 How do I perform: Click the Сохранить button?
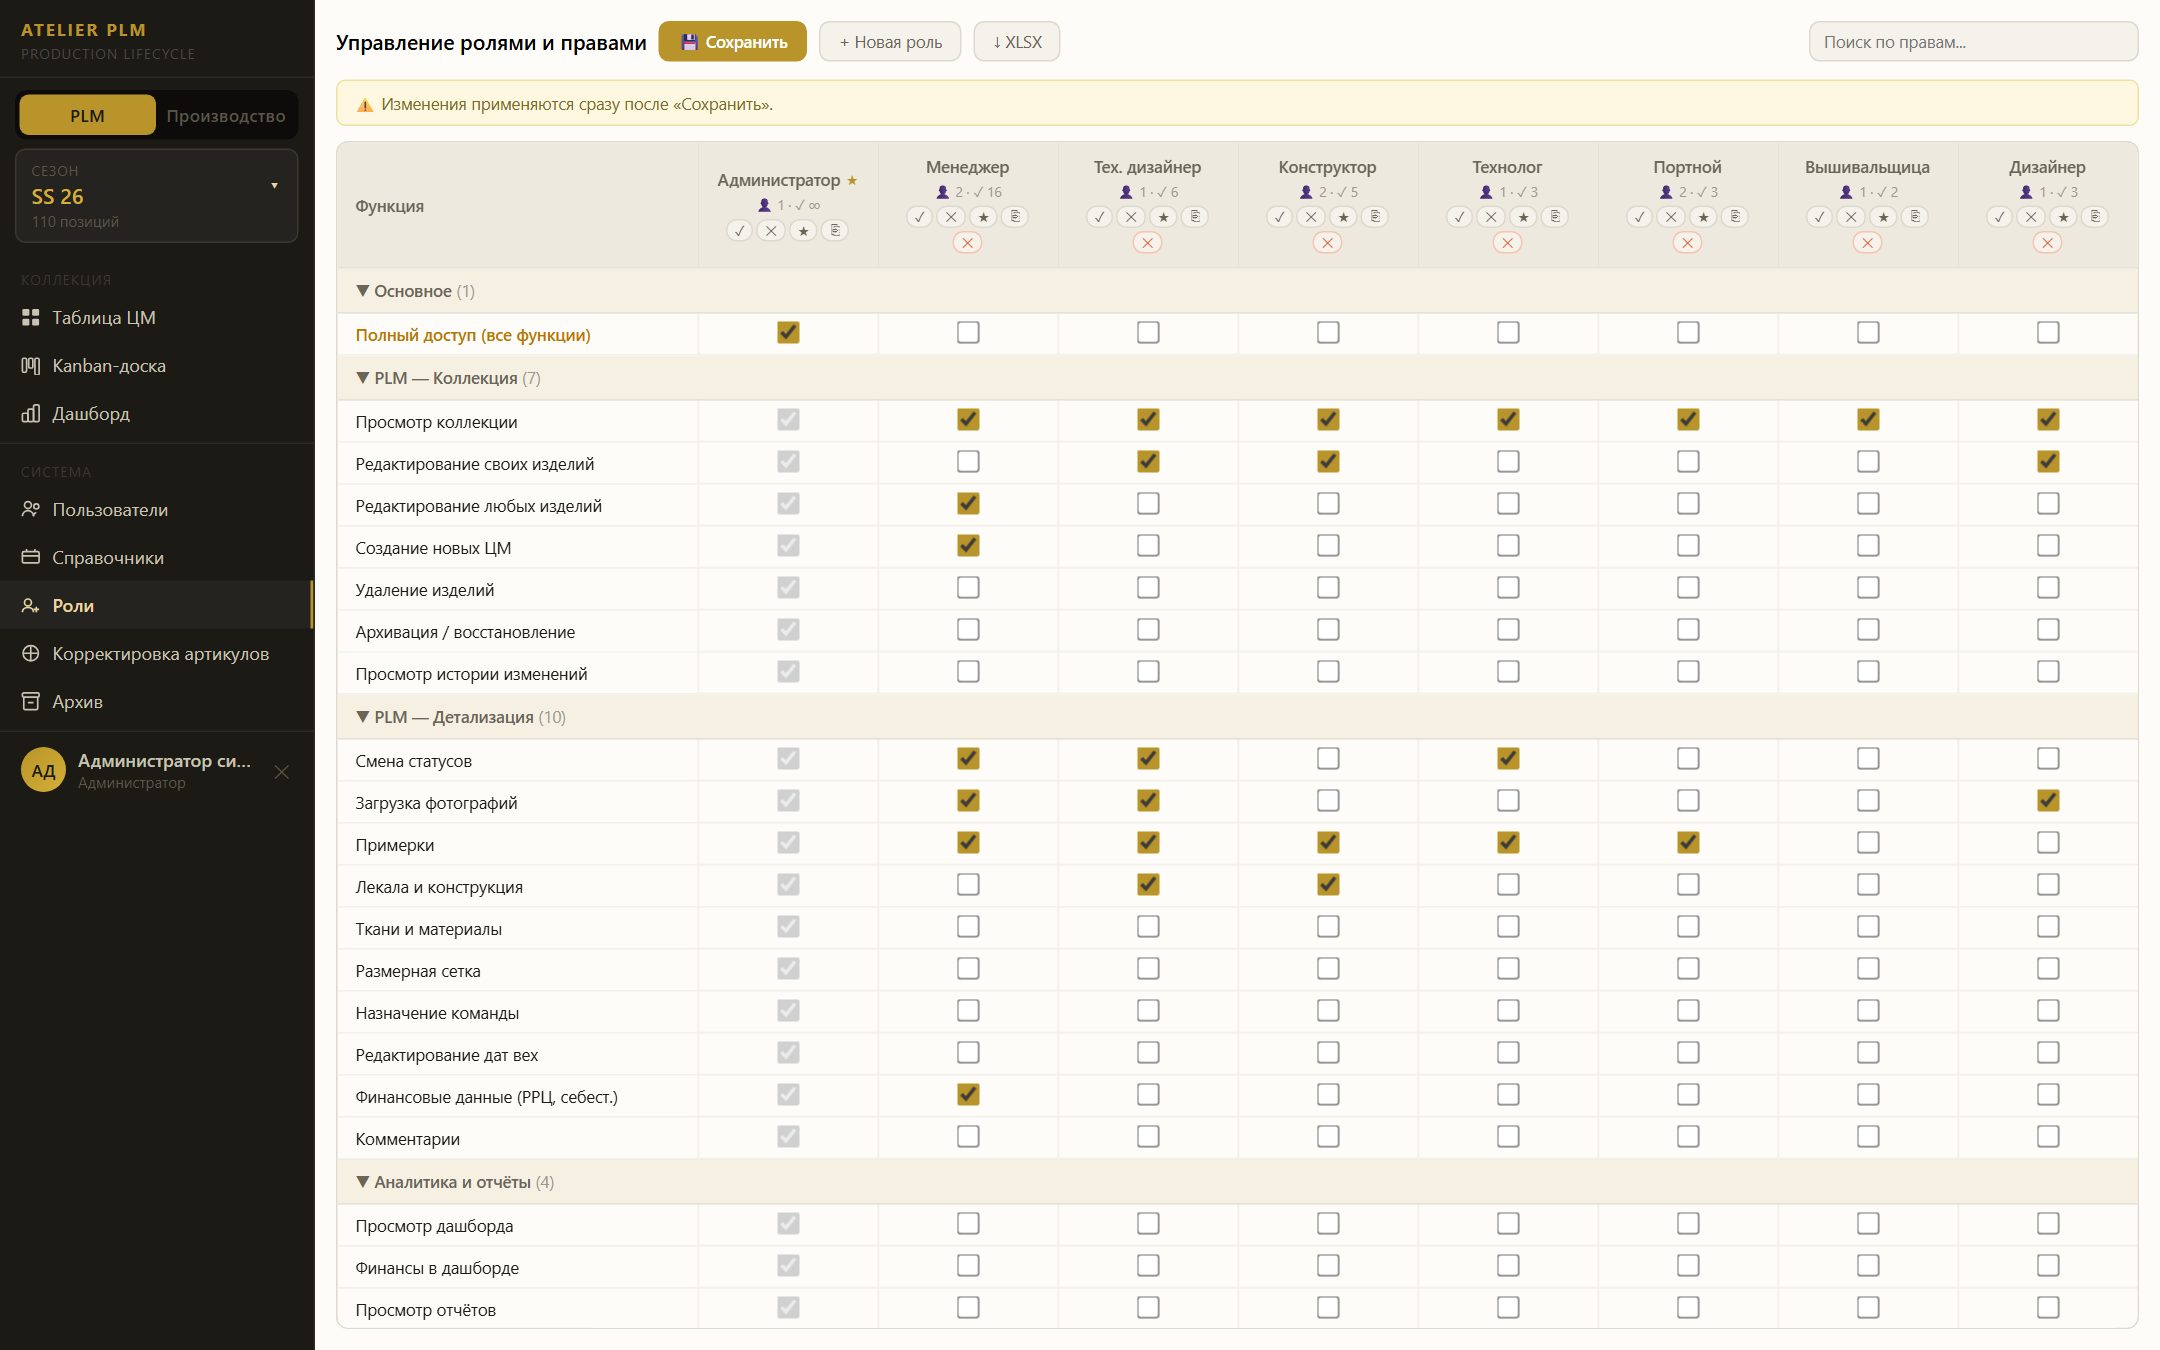tap(733, 42)
